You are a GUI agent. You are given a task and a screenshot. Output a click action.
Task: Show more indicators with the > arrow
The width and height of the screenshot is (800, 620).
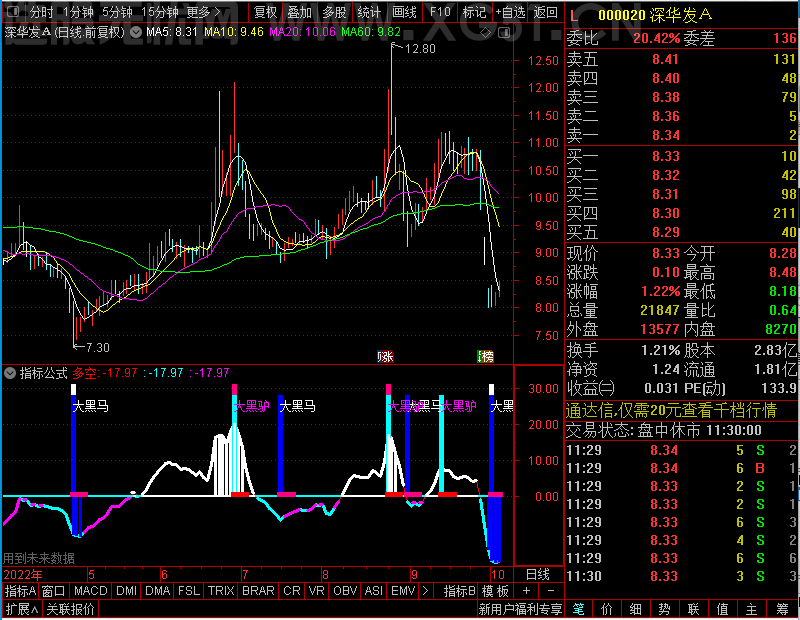pyautogui.click(x=425, y=591)
